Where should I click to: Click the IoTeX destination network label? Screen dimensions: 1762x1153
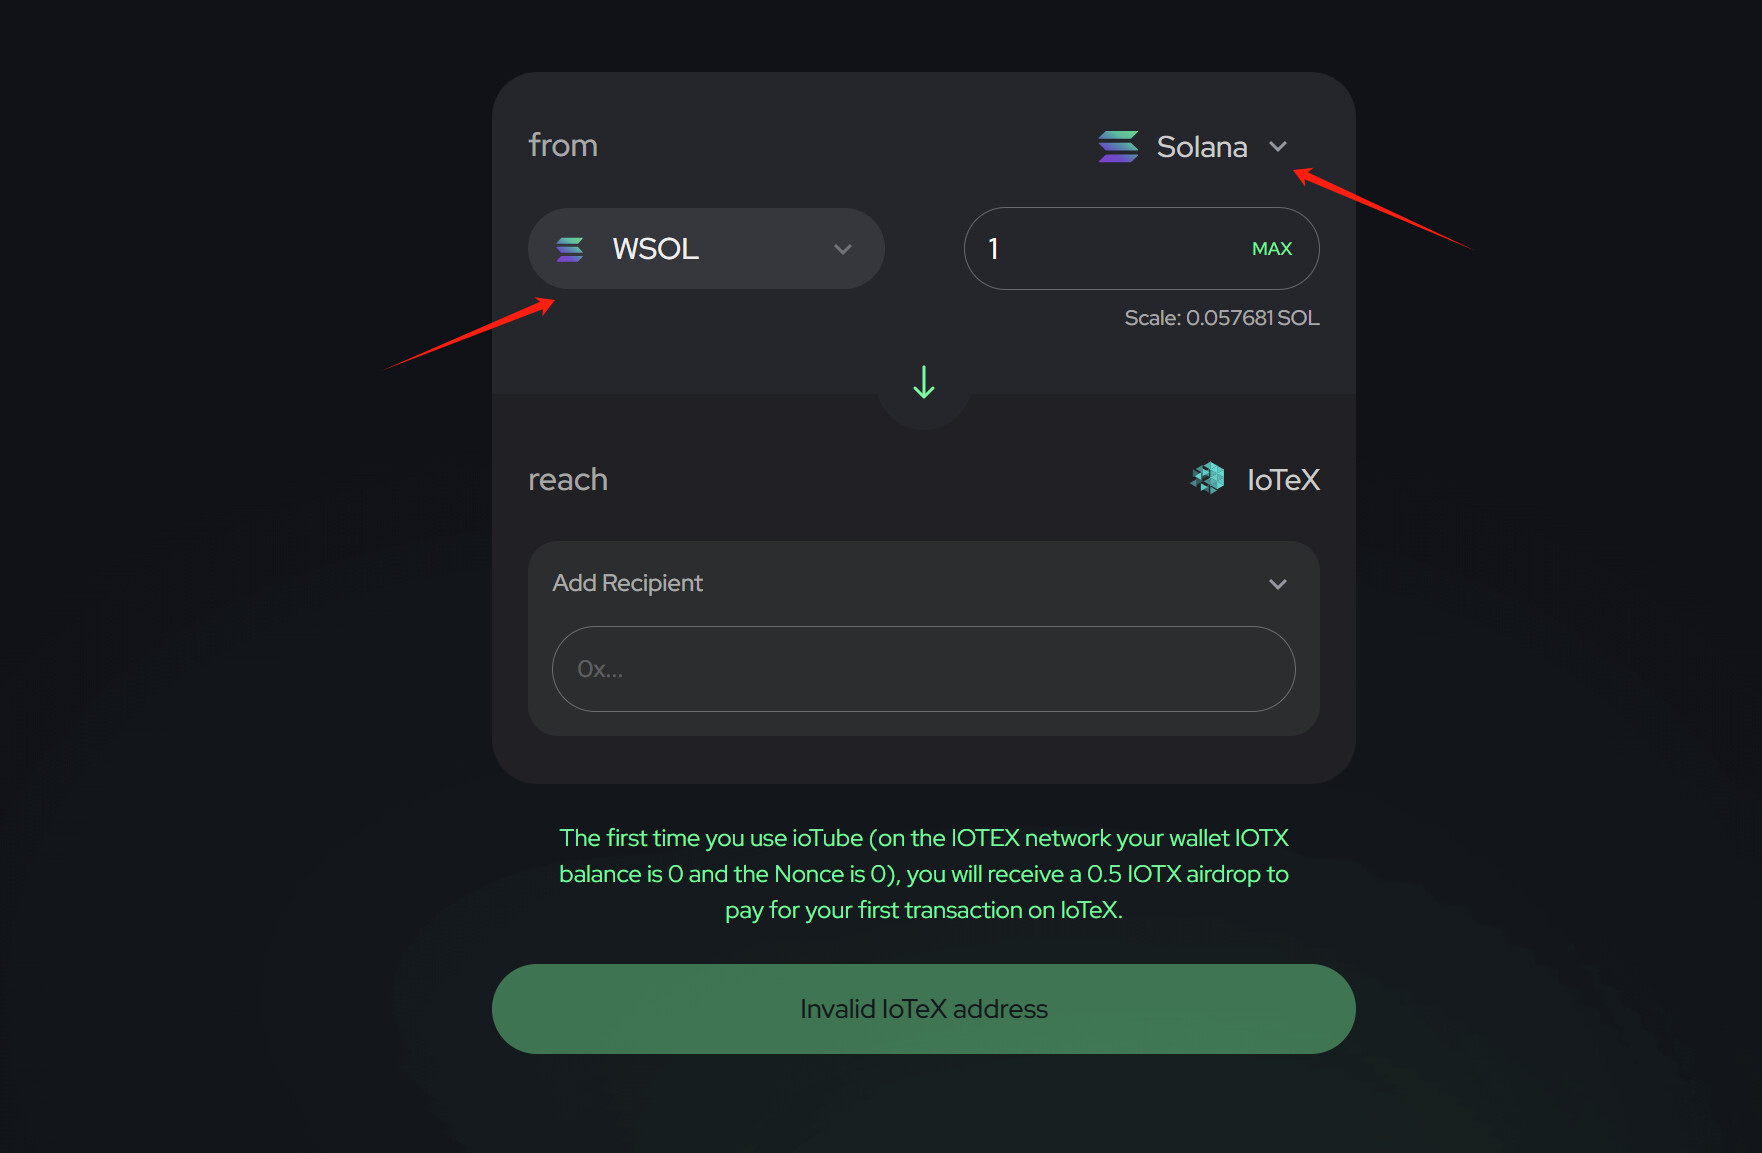click(1283, 480)
